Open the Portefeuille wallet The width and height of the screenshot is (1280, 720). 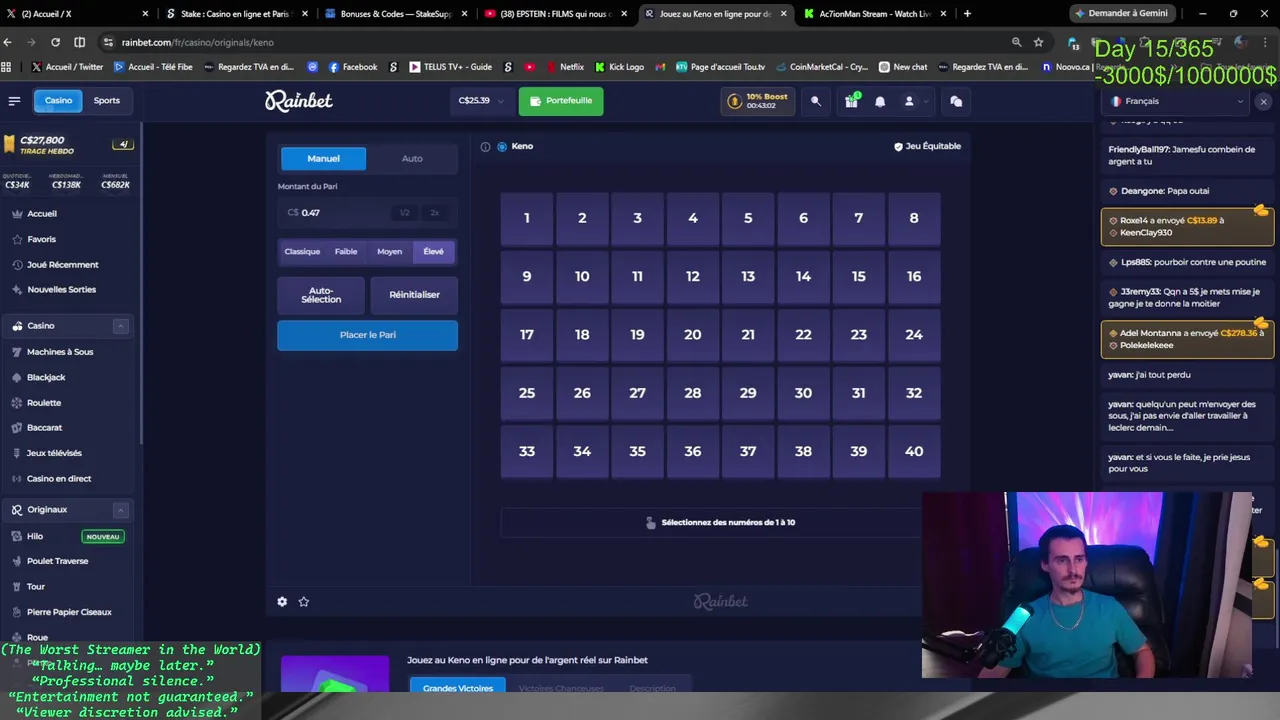[x=561, y=101]
